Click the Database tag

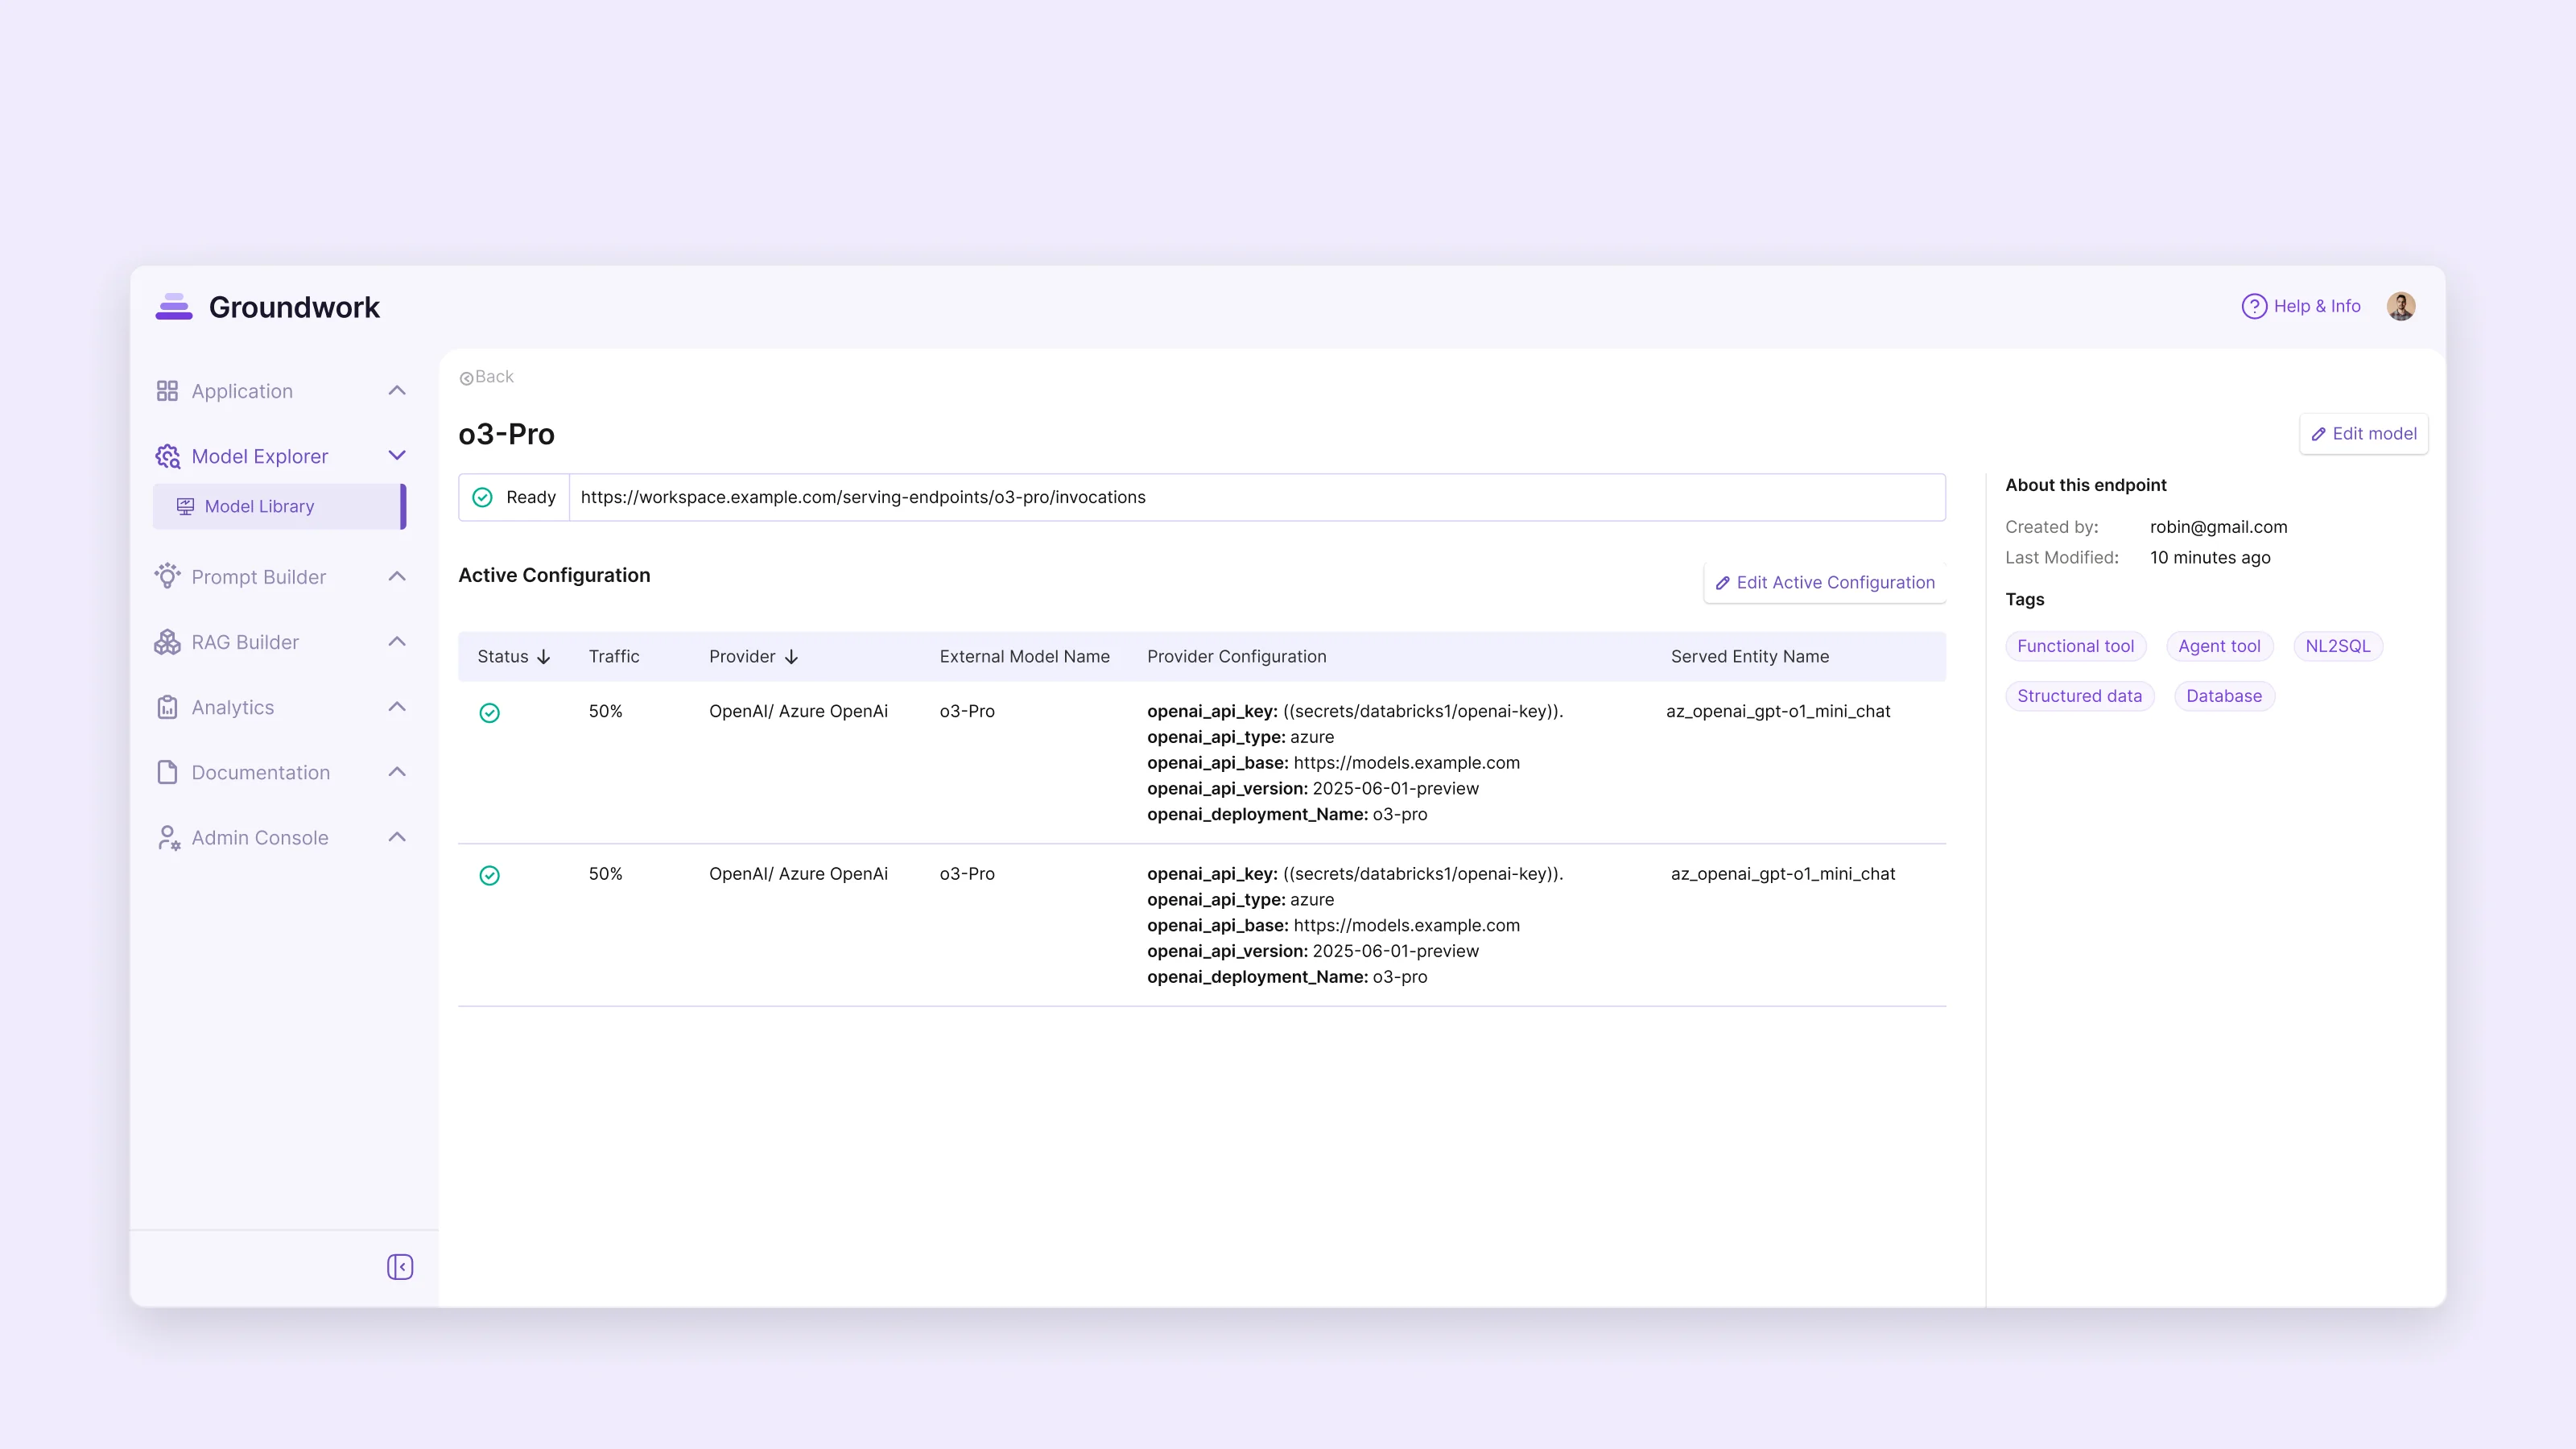[x=2224, y=696]
